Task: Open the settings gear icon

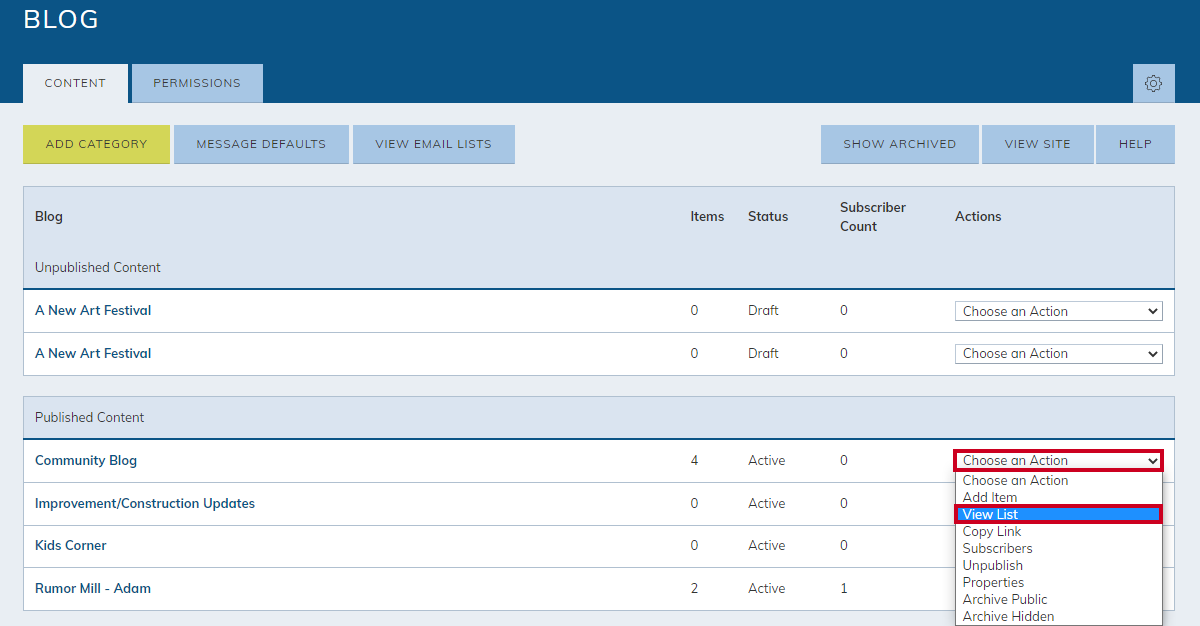Action: click(1153, 83)
